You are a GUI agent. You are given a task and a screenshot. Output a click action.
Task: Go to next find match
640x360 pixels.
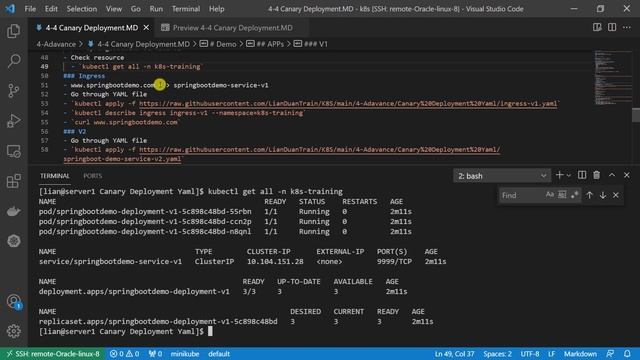[x=602, y=195]
